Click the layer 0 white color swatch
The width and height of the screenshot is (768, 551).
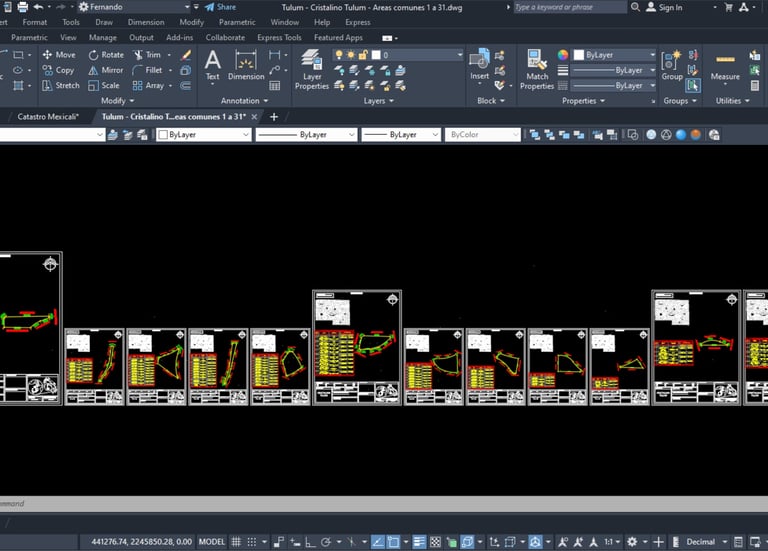tap(376, 55)
